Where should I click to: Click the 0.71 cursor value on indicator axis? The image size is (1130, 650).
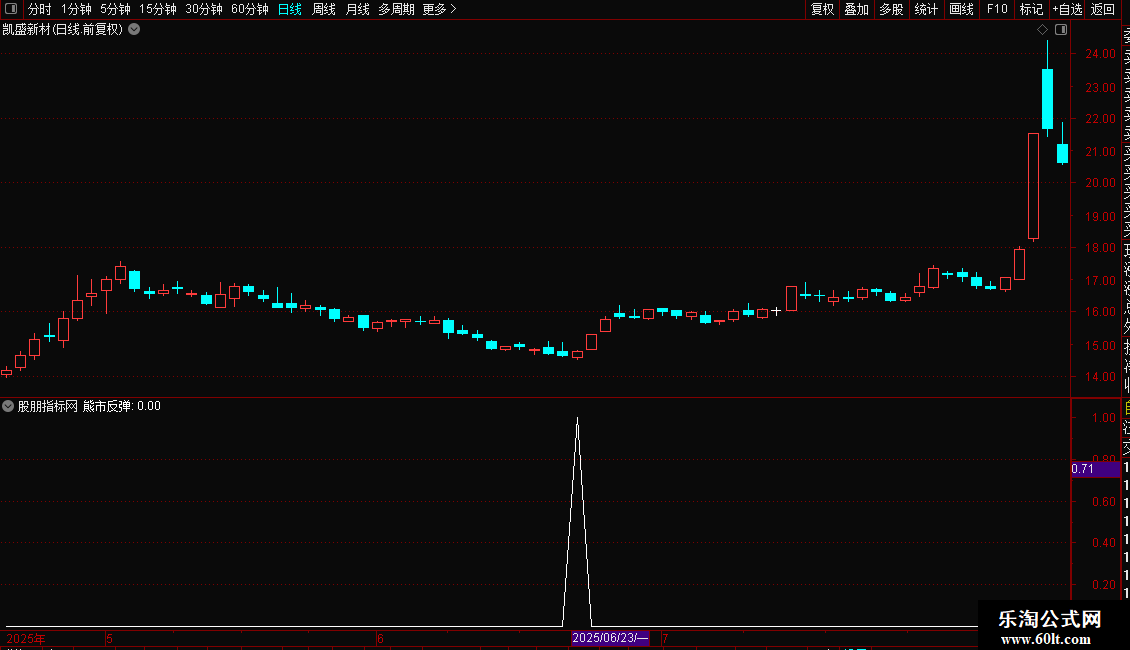tap(1095, 469)
